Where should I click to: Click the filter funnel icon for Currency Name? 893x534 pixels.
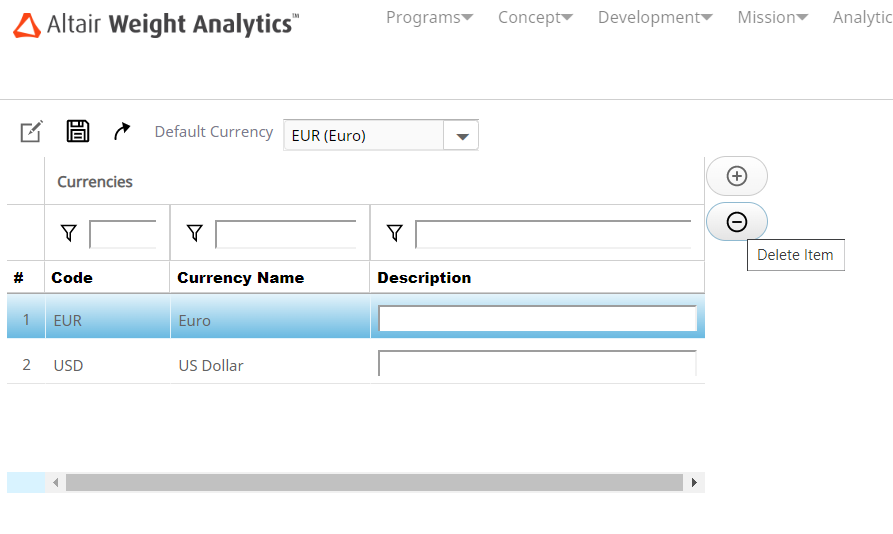(195, 233)
